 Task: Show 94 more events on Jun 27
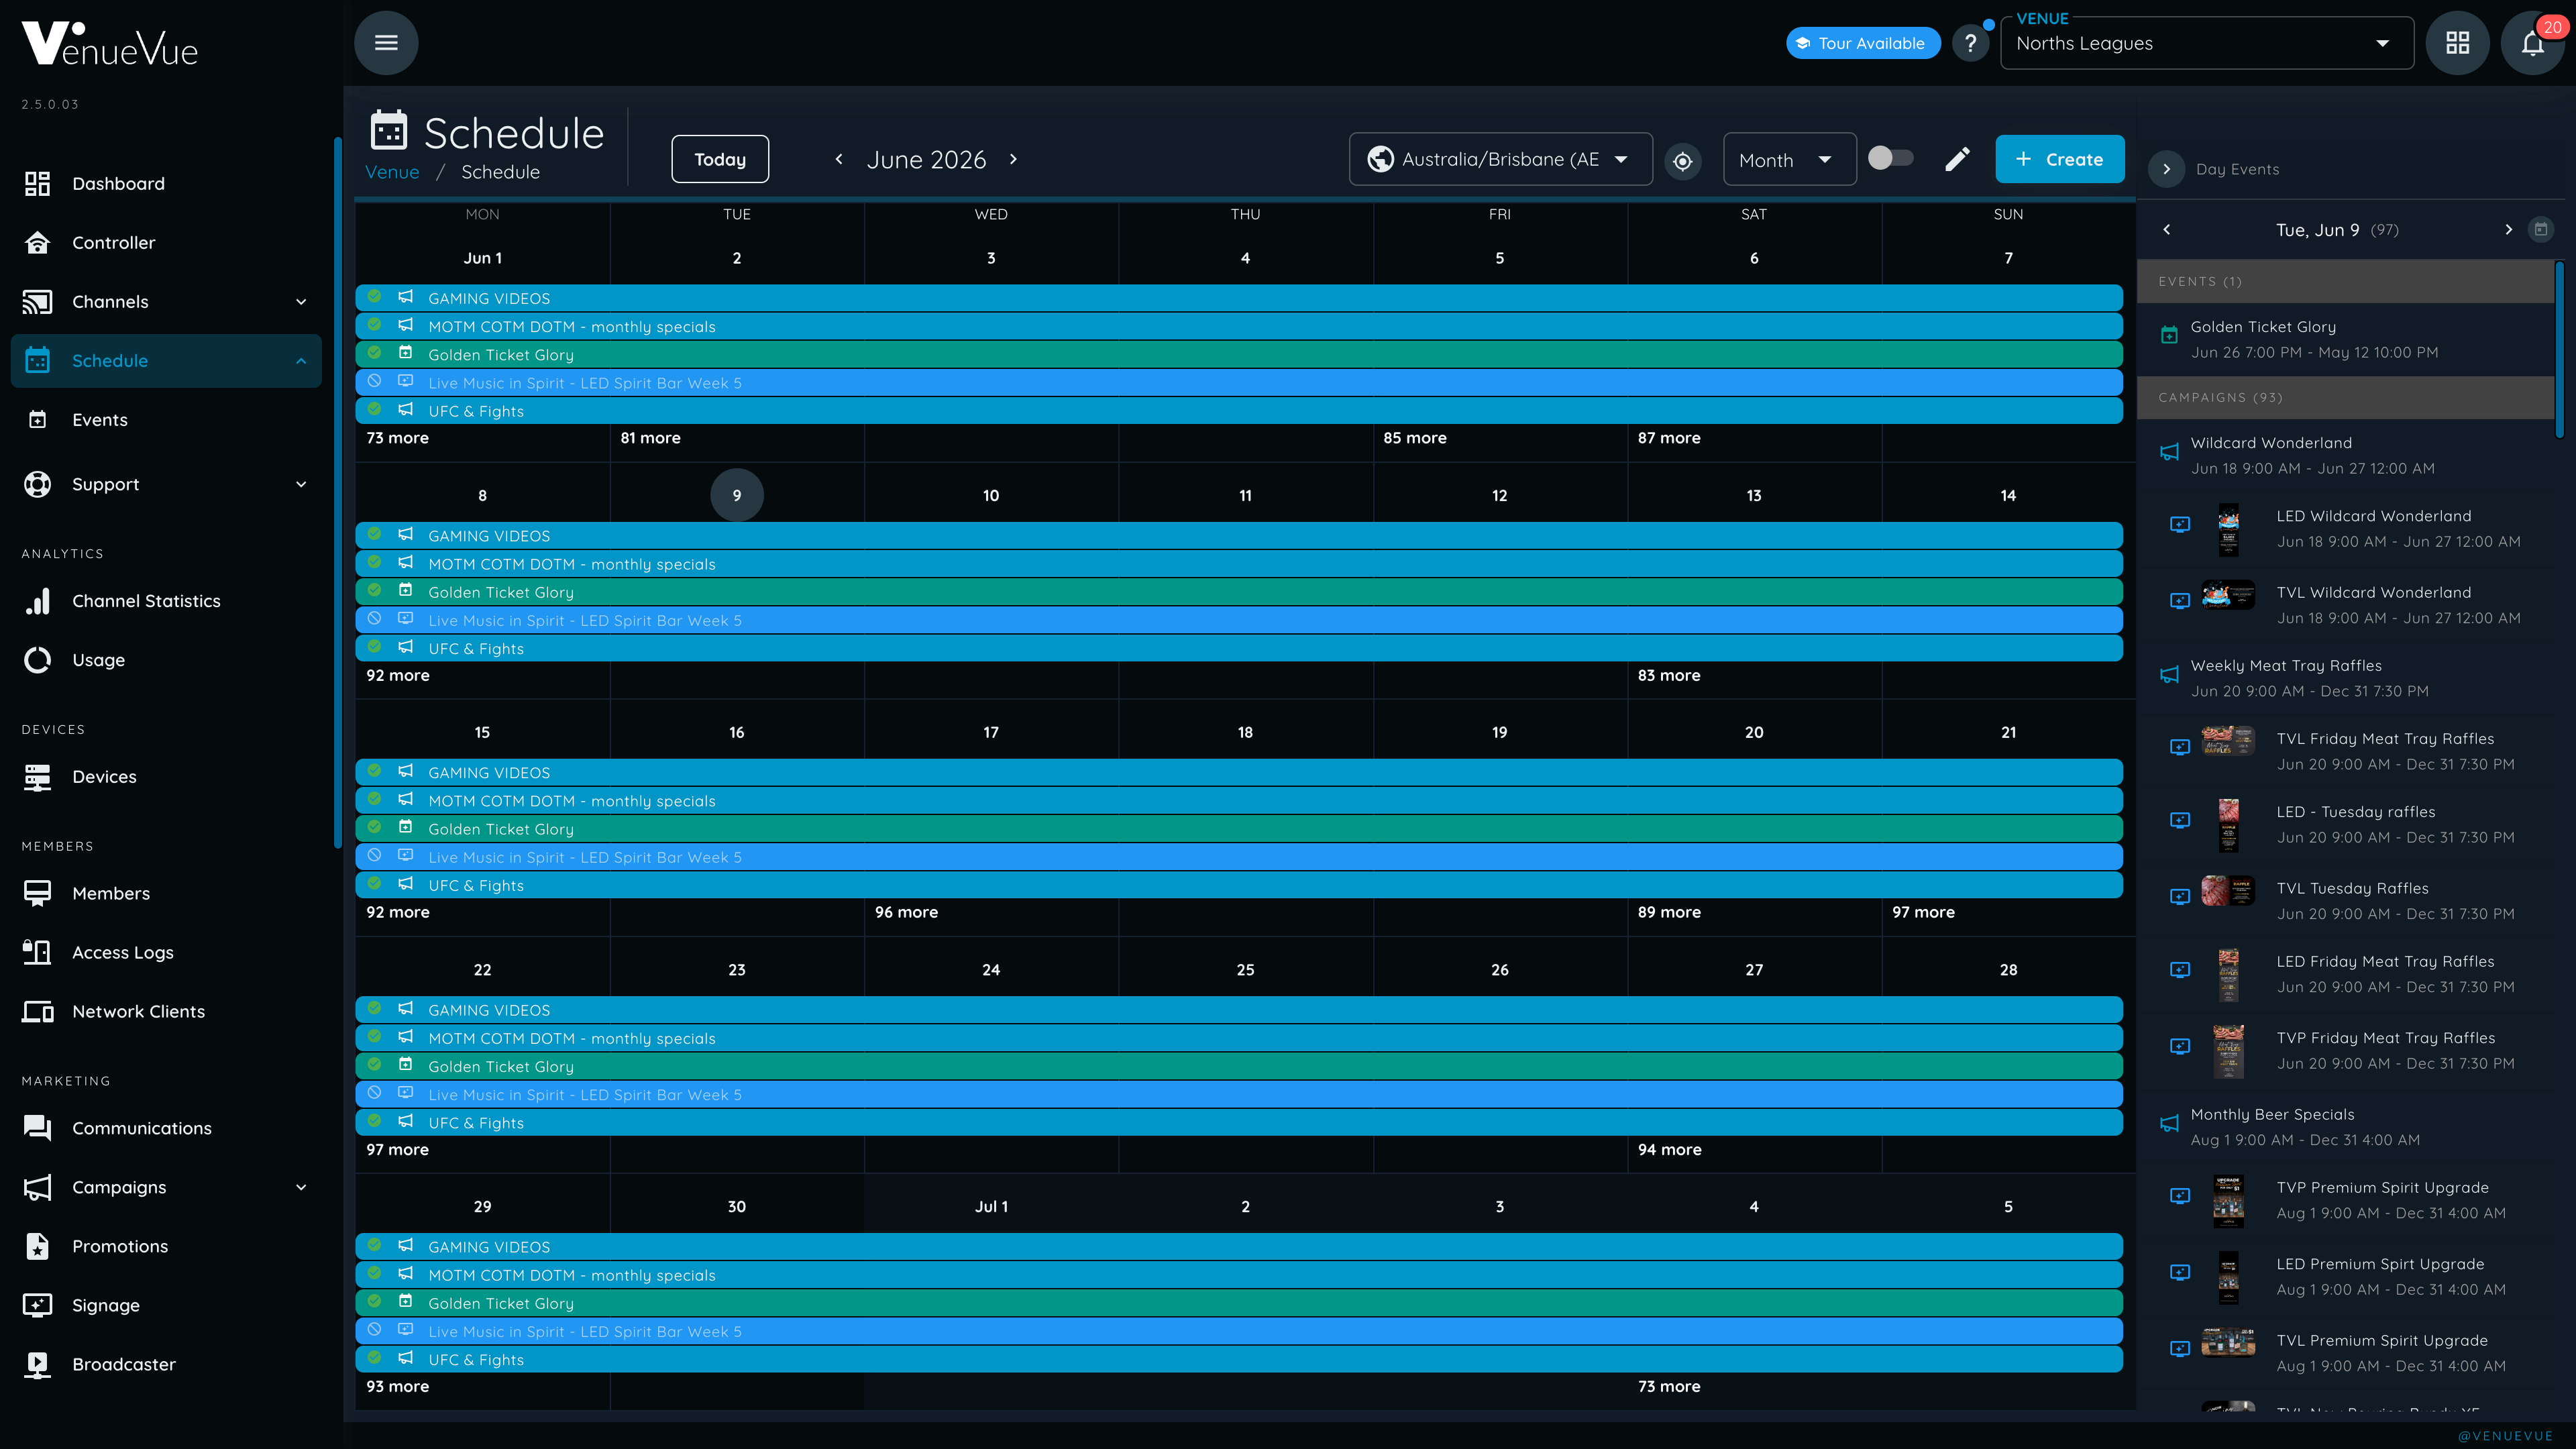coord(1669,1150)
